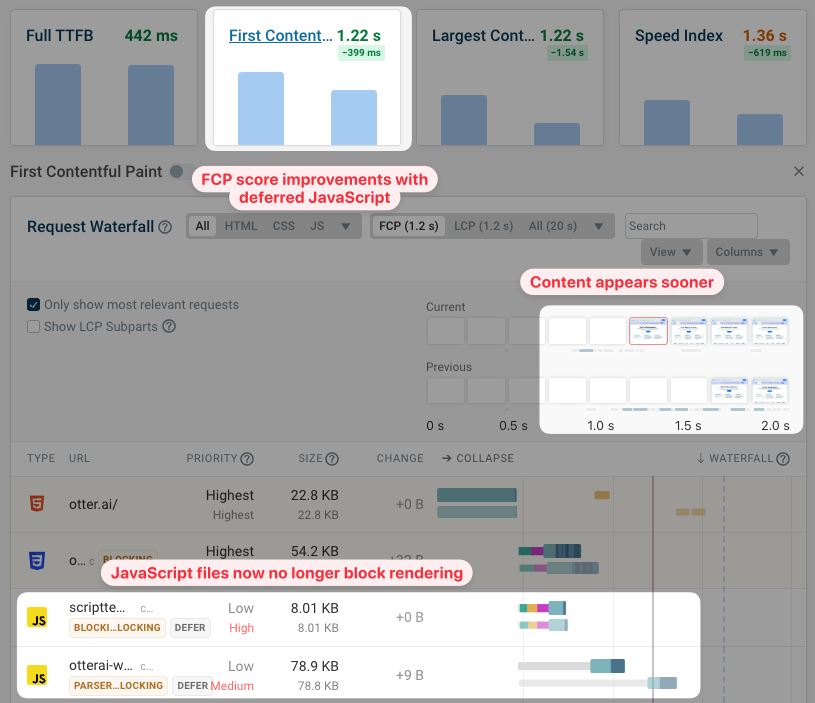The width and height of the screenshot is (815, 703).
Task: Open LCP Subparts help icon
Action: point(169,326)
